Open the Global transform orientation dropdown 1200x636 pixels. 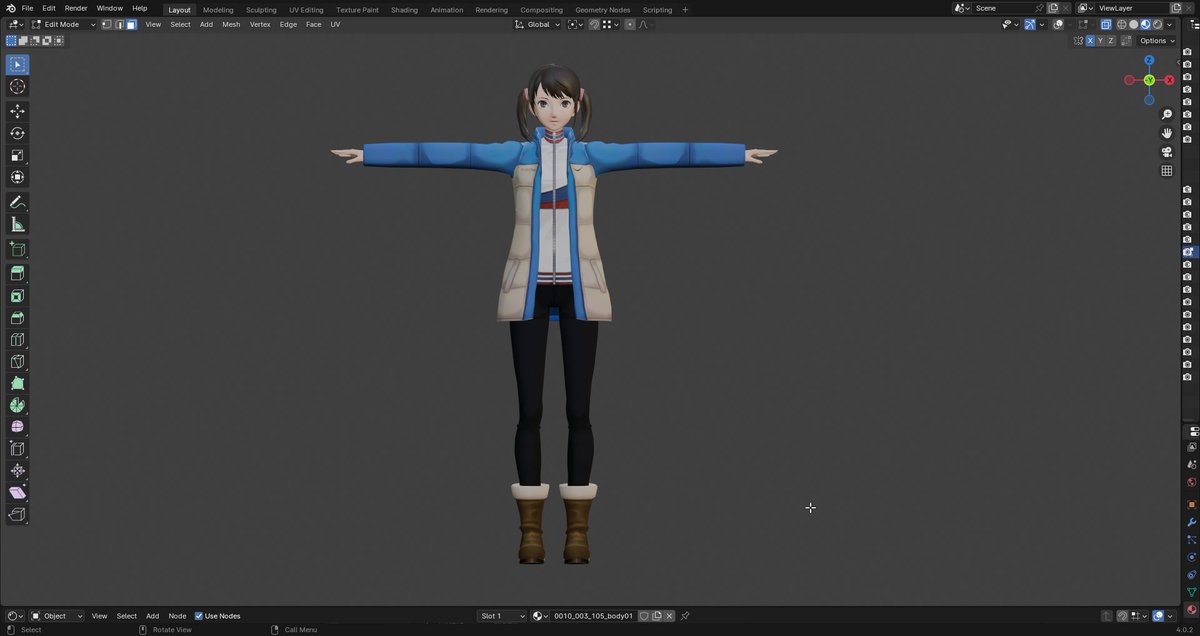tap(538, 24)
